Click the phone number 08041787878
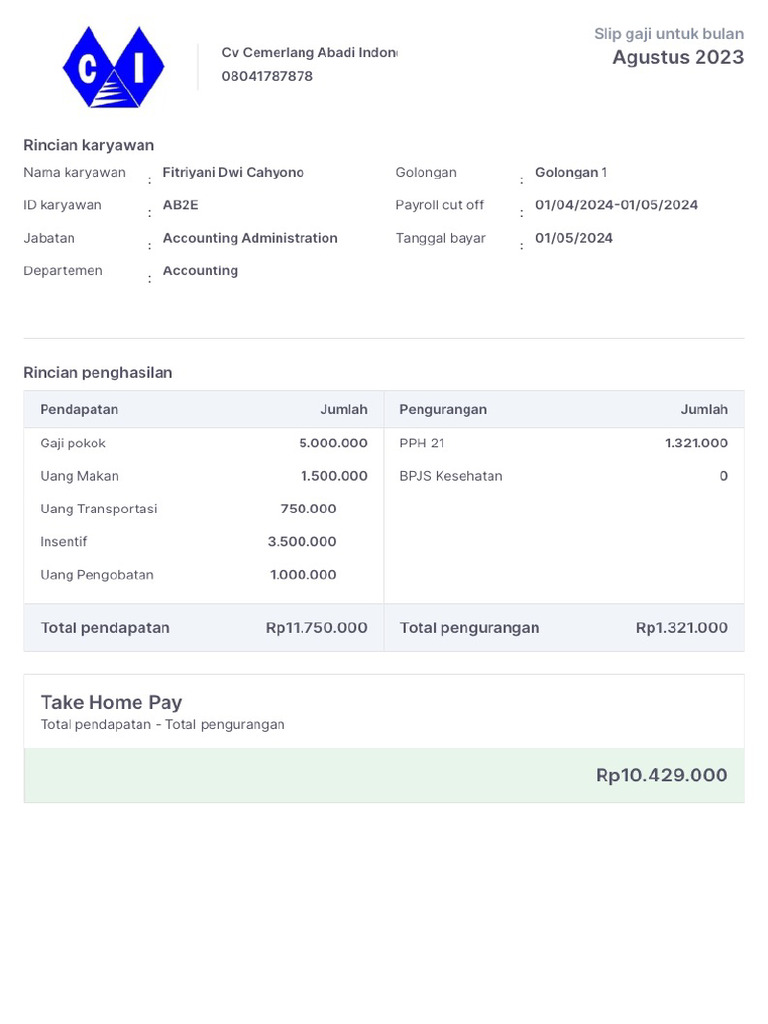The height and width of the screenshot is (1024, 768). coord(267,77)
